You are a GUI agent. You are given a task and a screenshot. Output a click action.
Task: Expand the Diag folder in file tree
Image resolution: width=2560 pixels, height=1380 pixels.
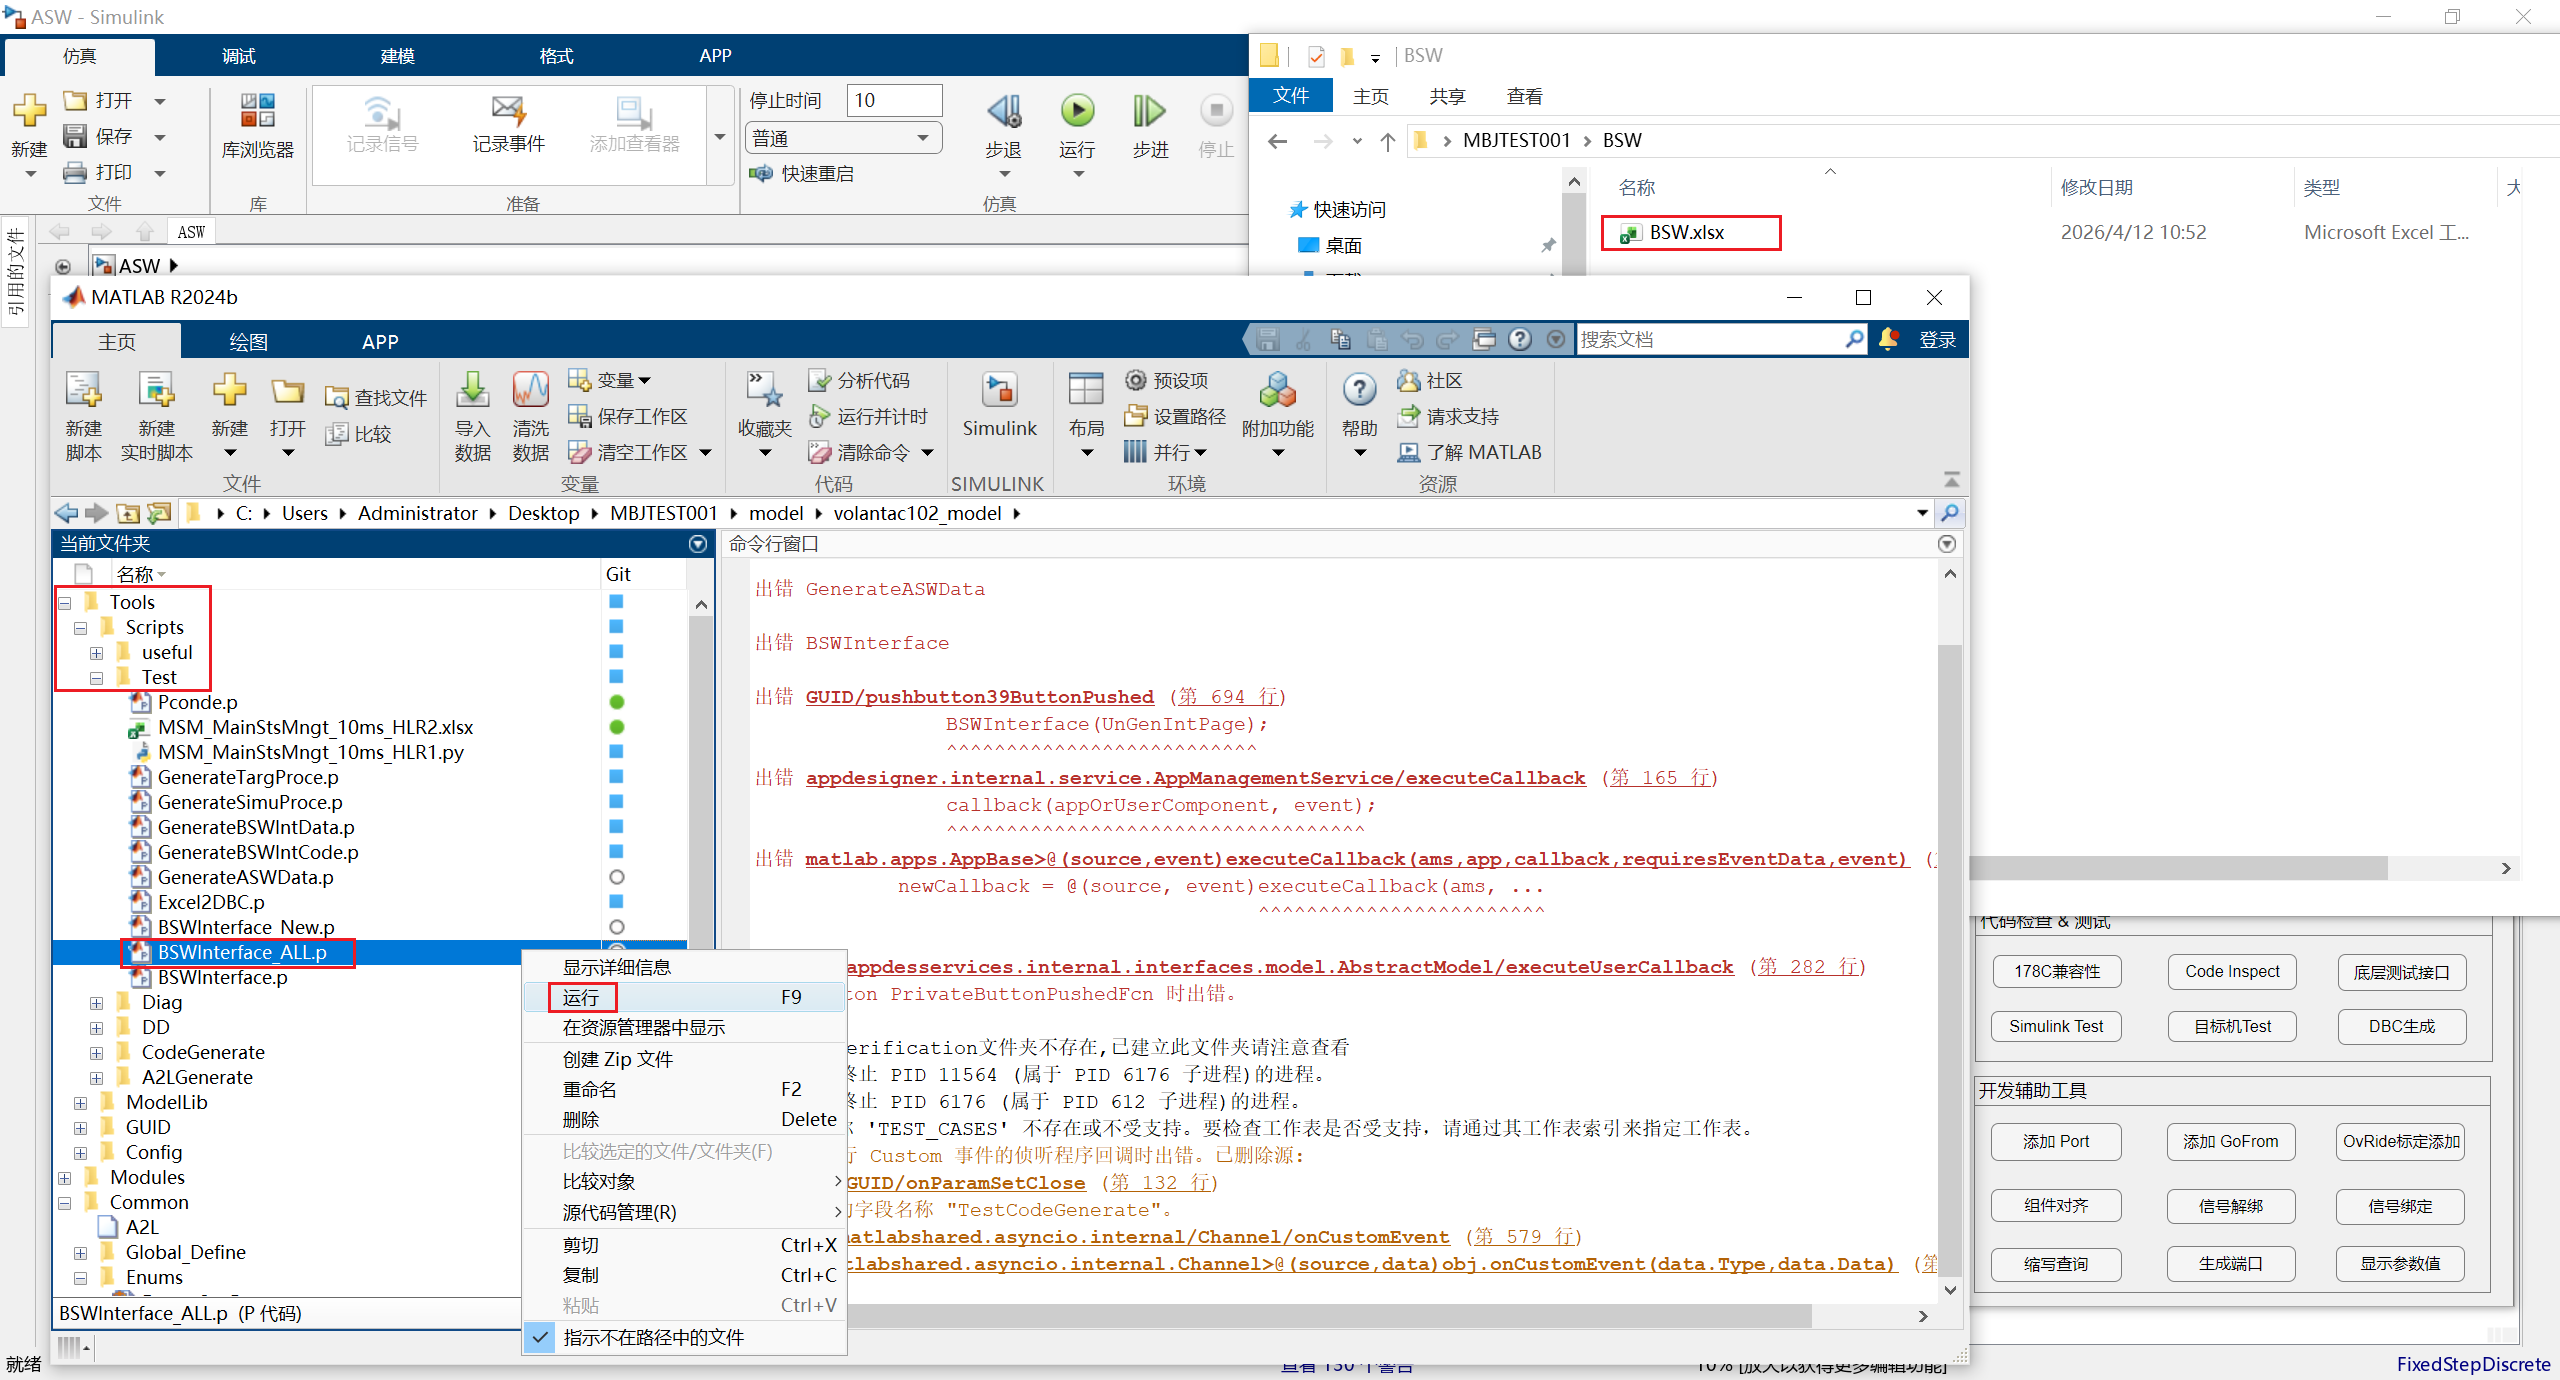[97, 1003]
